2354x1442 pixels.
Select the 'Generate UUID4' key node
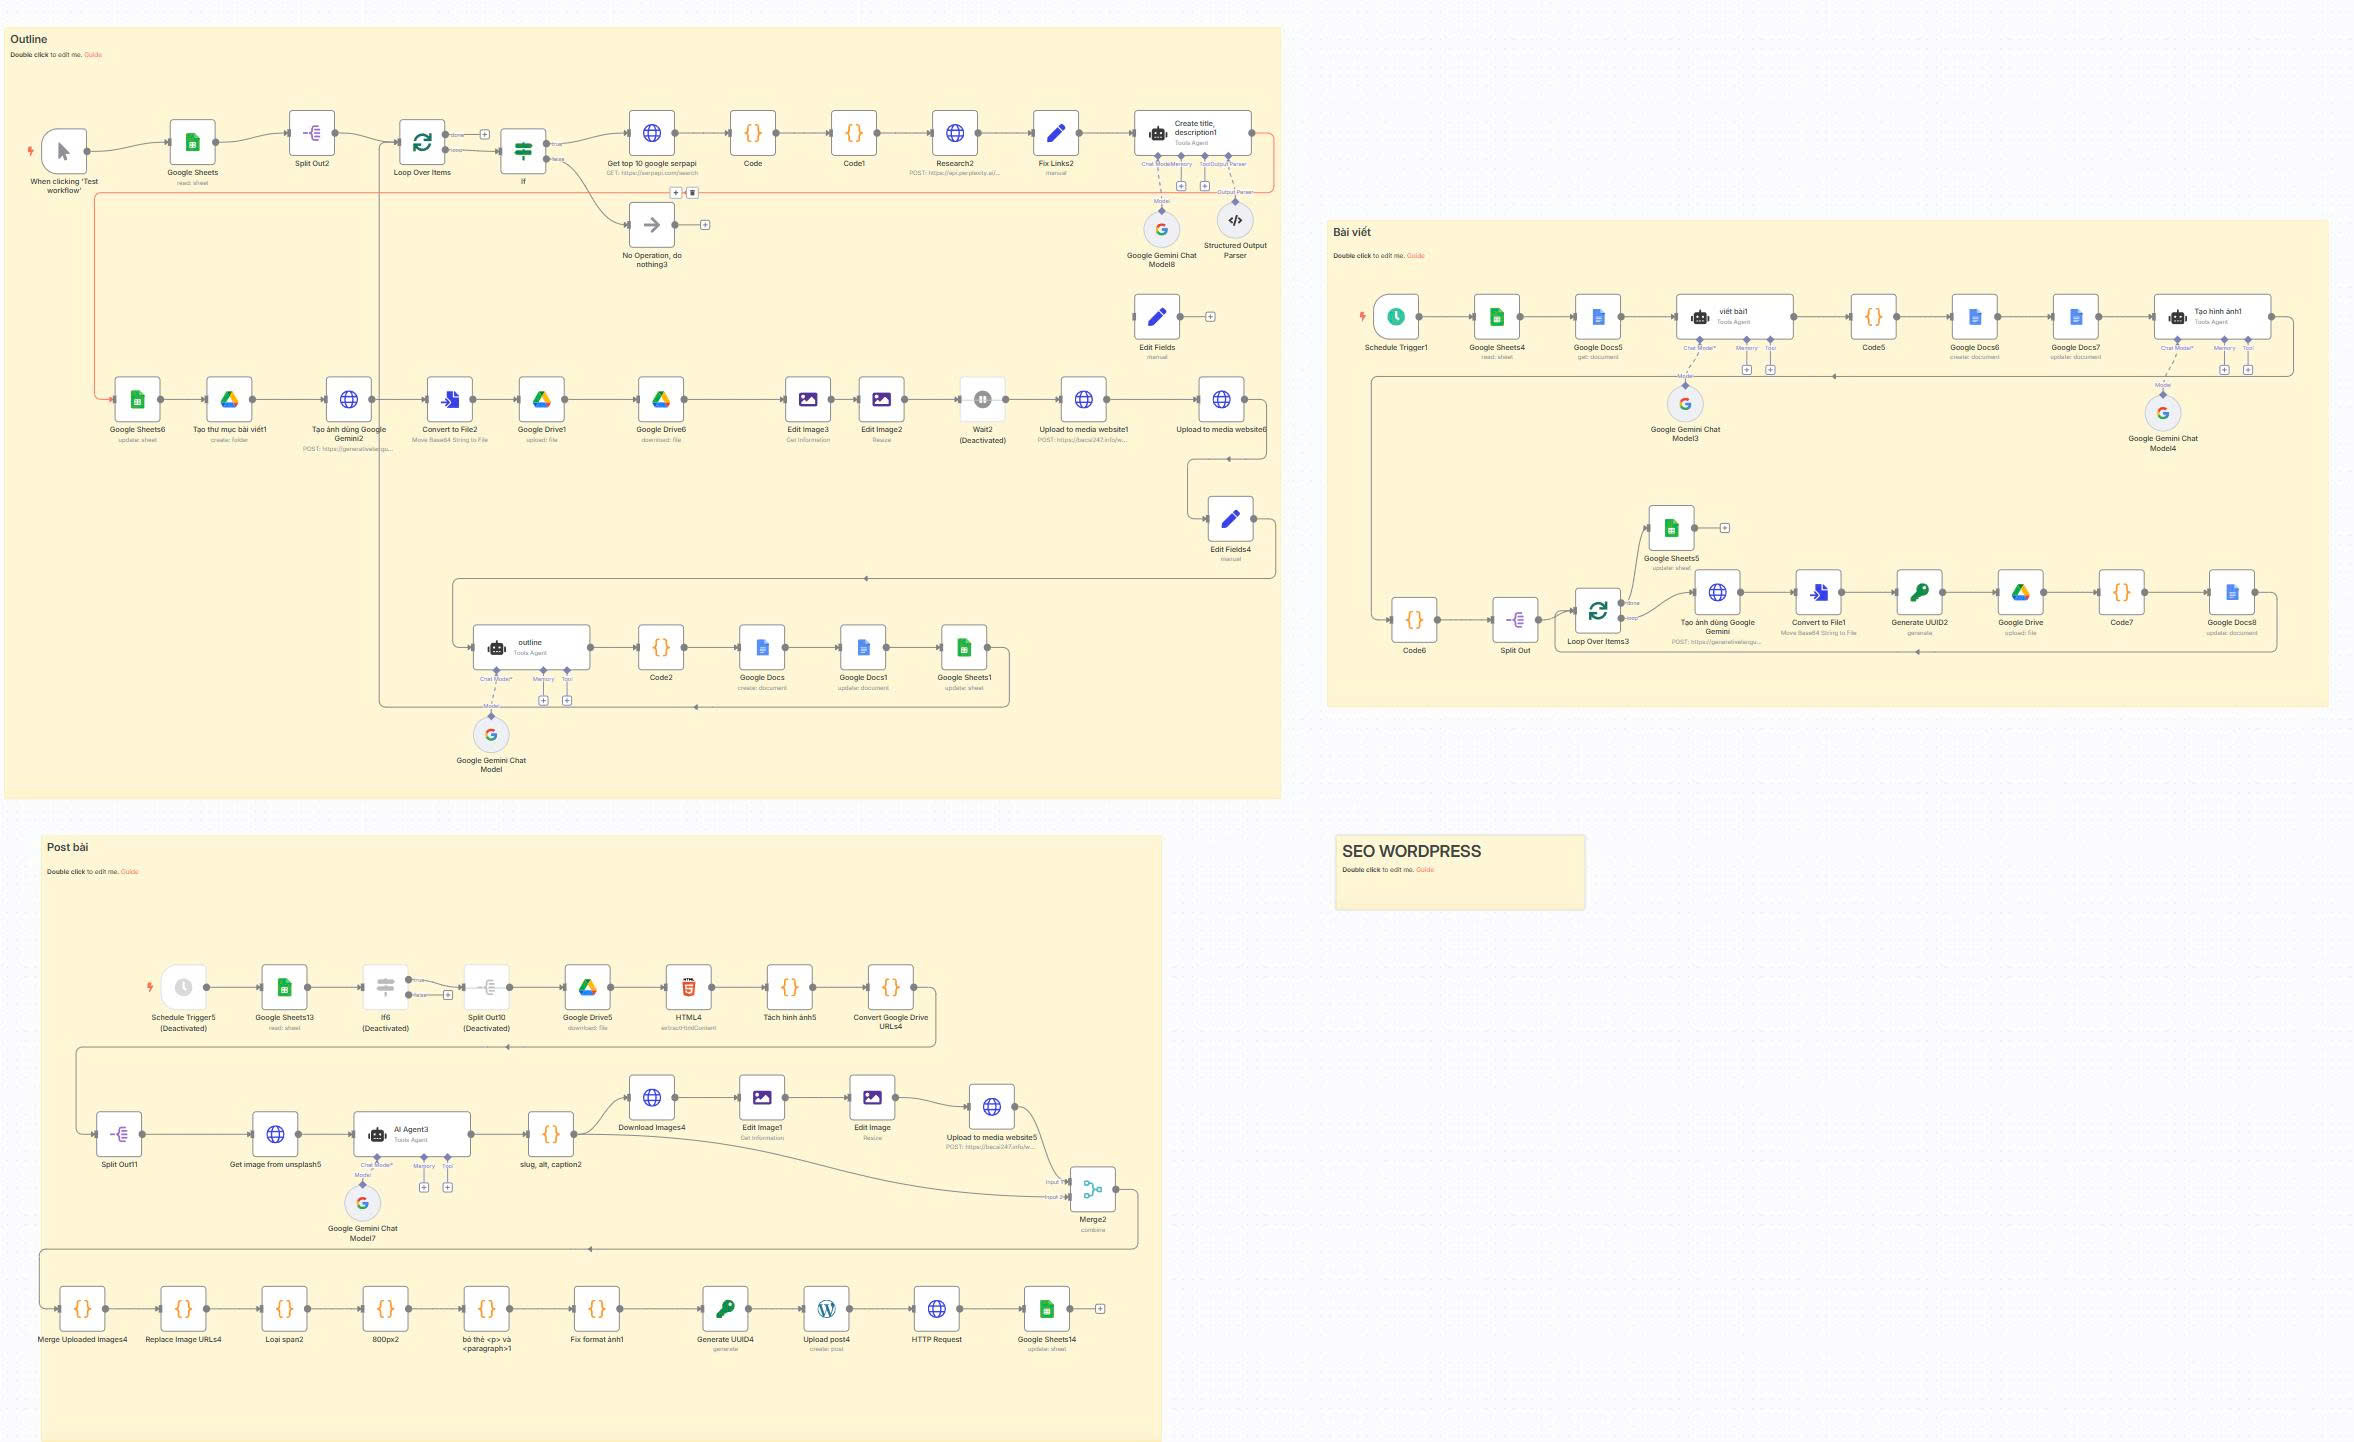click(x=725, y=1308)
